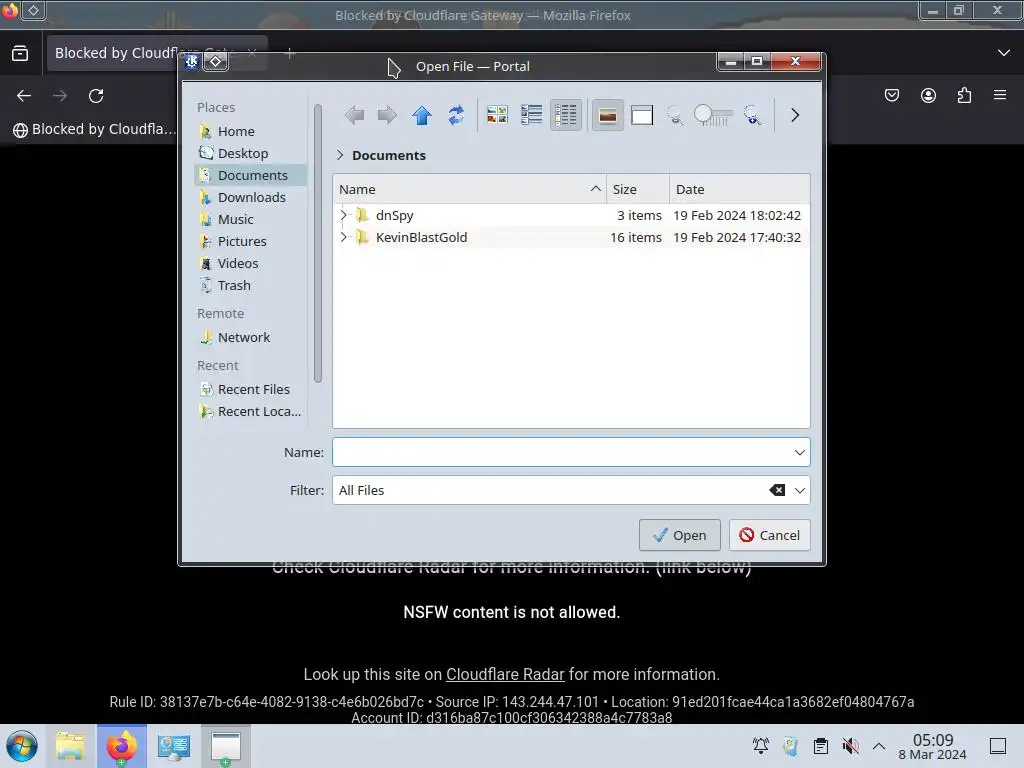This screenshot has height=768, width=1024.
Task: Cancel the Open File dialog
Action: click(769, 535)
